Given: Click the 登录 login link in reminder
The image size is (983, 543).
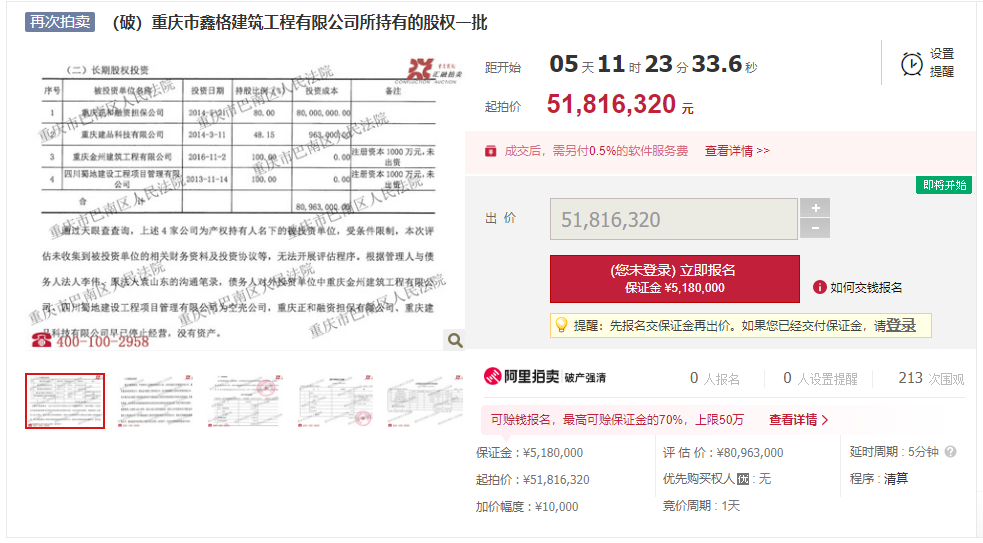Looking at the screenshot, I should (901, 325).
